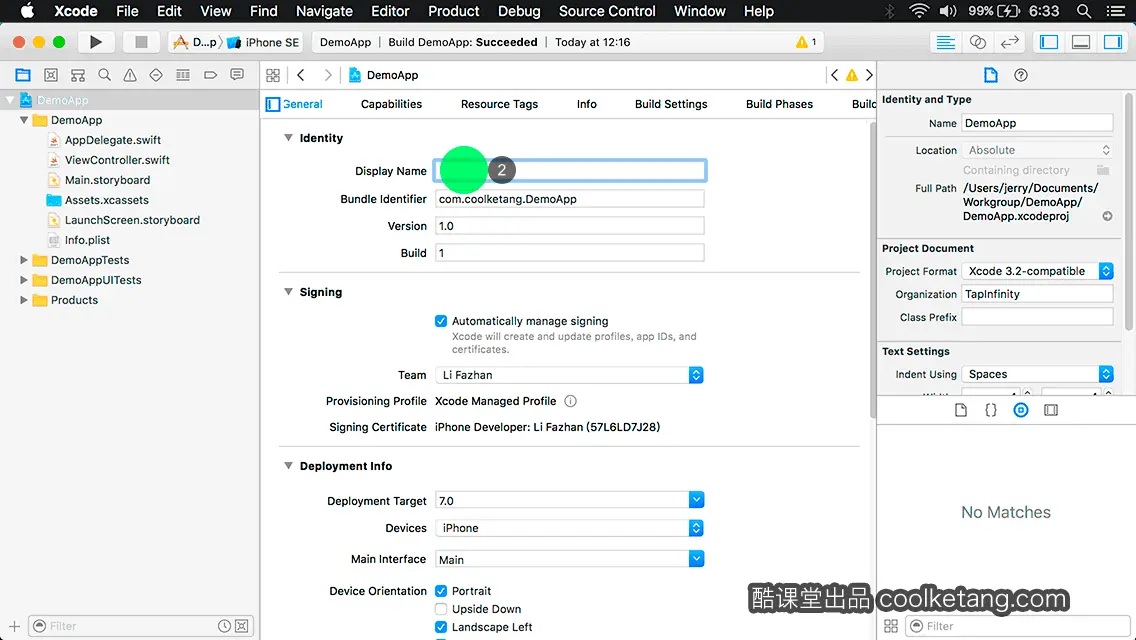Open Spotlight search in menu bar
This screenshot has height=640, width=1136.
click(x=1084, y=11)
